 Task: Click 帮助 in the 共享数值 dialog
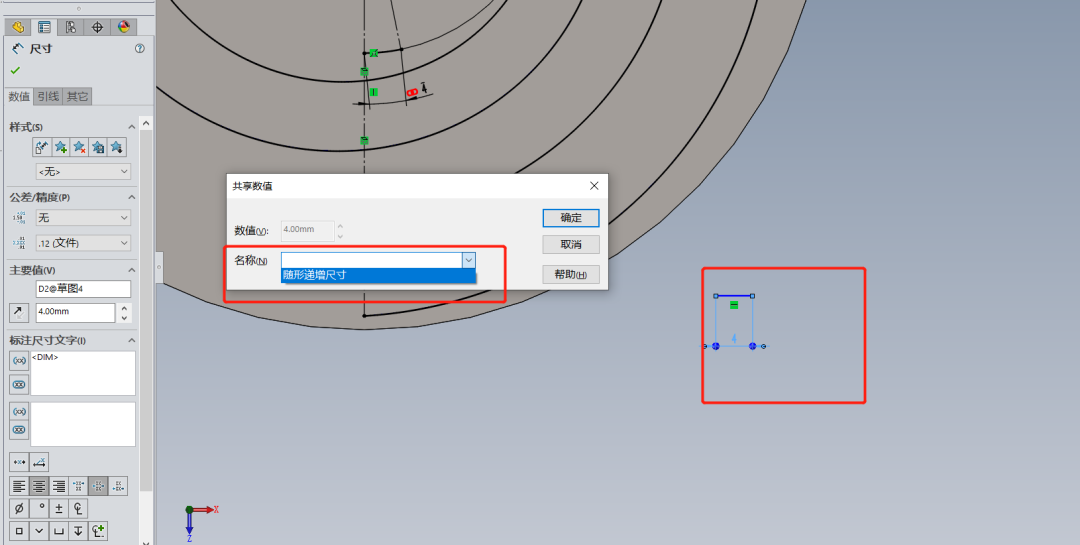point(571,274)
